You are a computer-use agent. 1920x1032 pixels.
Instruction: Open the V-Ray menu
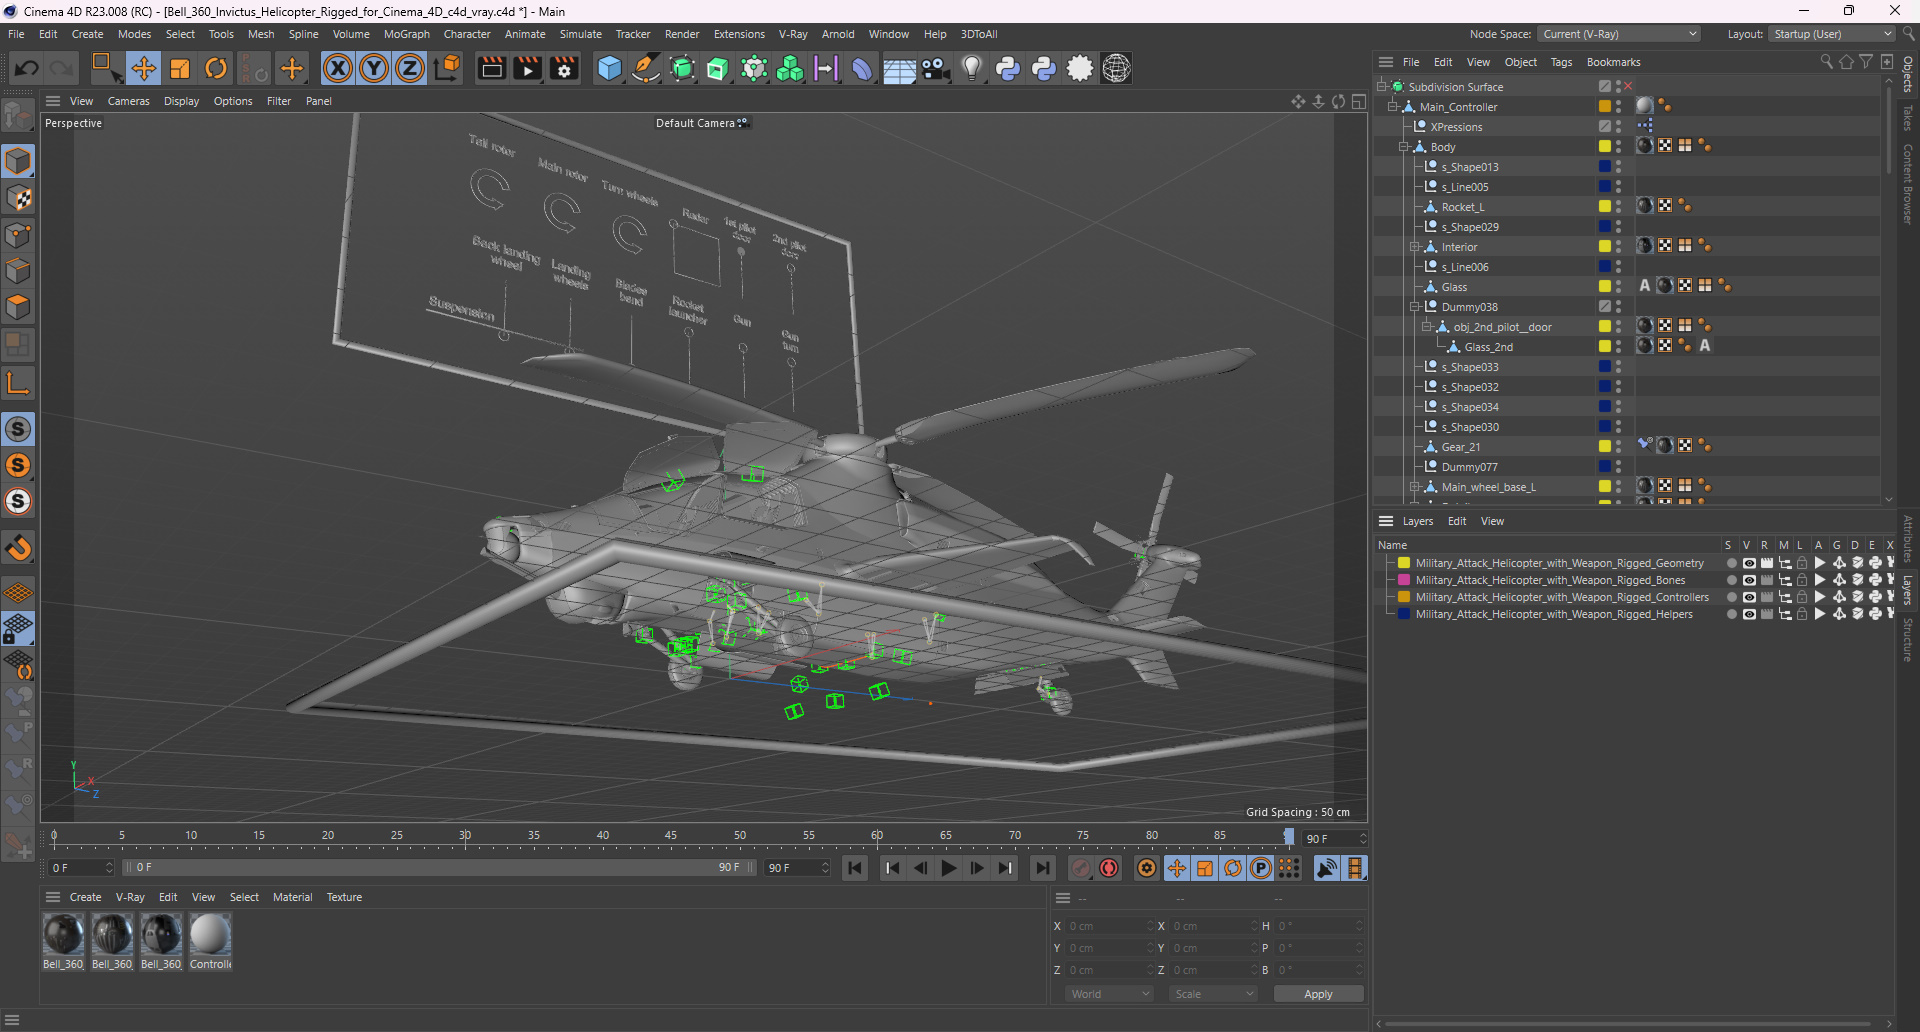(x=793, y=34)
